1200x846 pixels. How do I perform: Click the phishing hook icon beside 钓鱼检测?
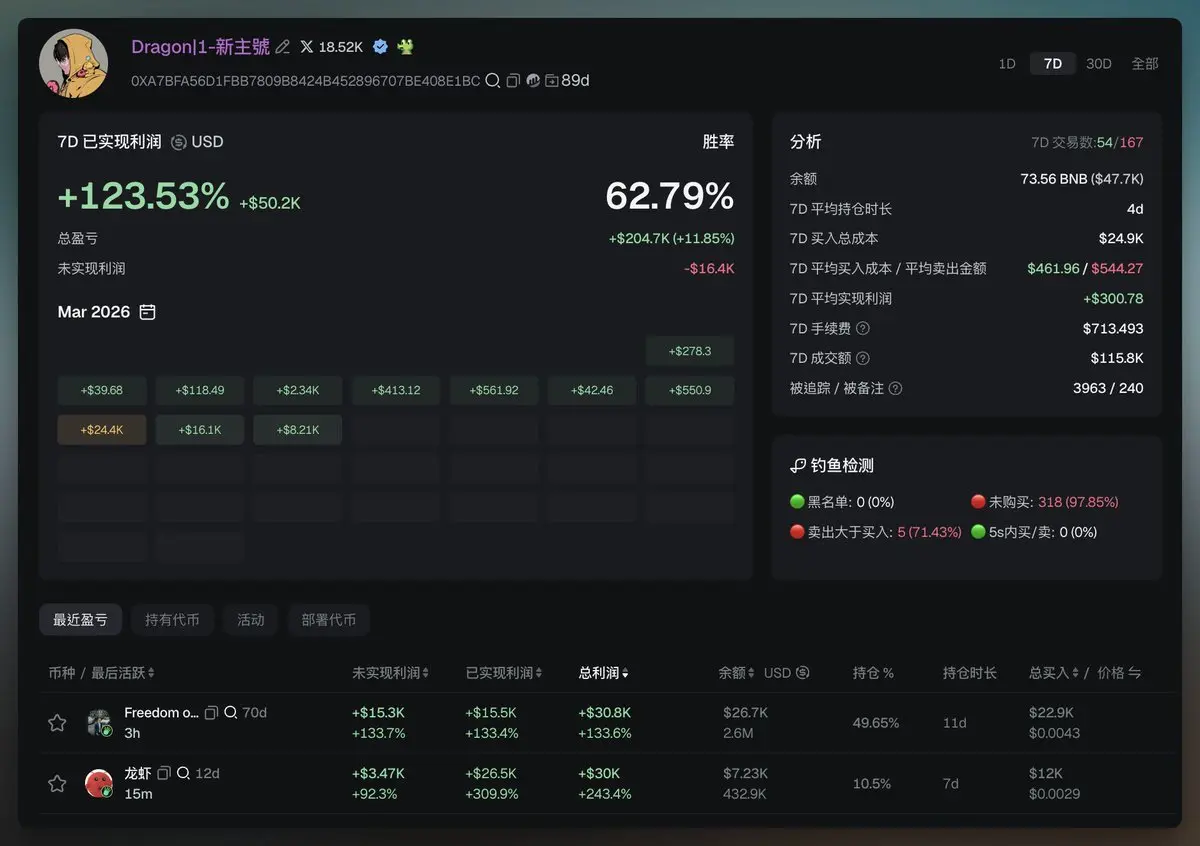pos(798,466)
